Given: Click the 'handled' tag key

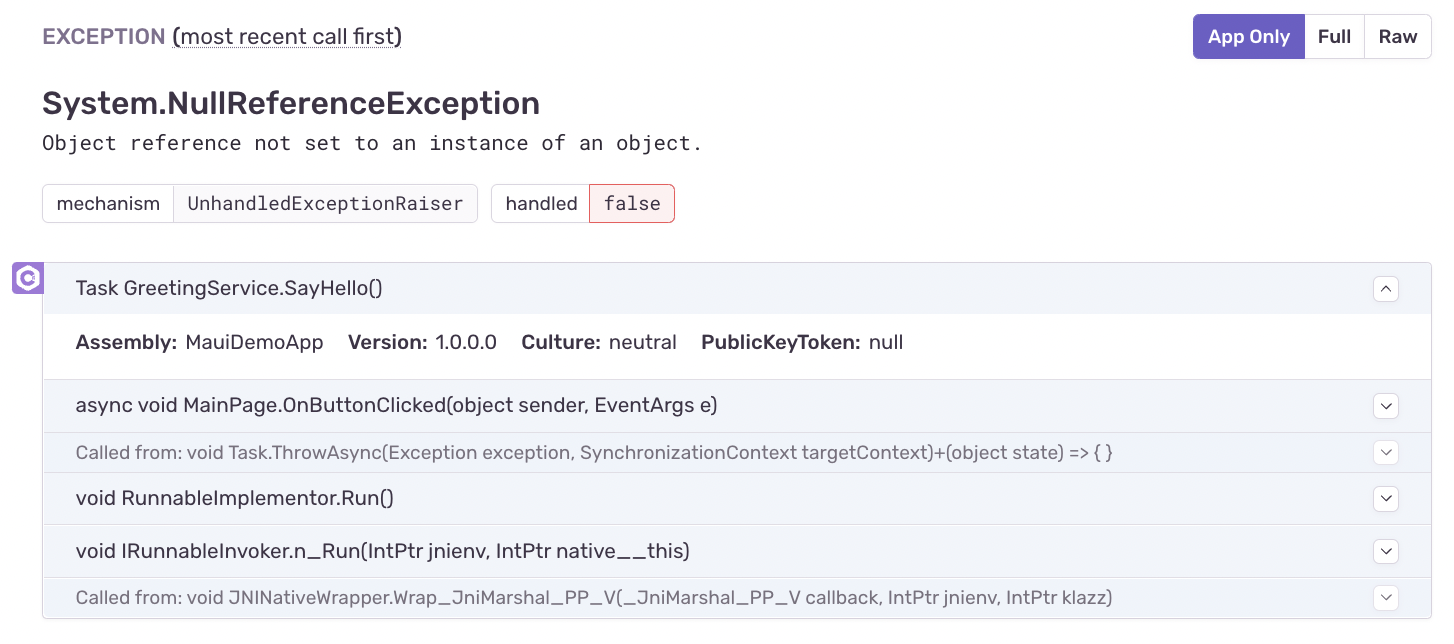Looking at the screenshot, I should [541, 204].
